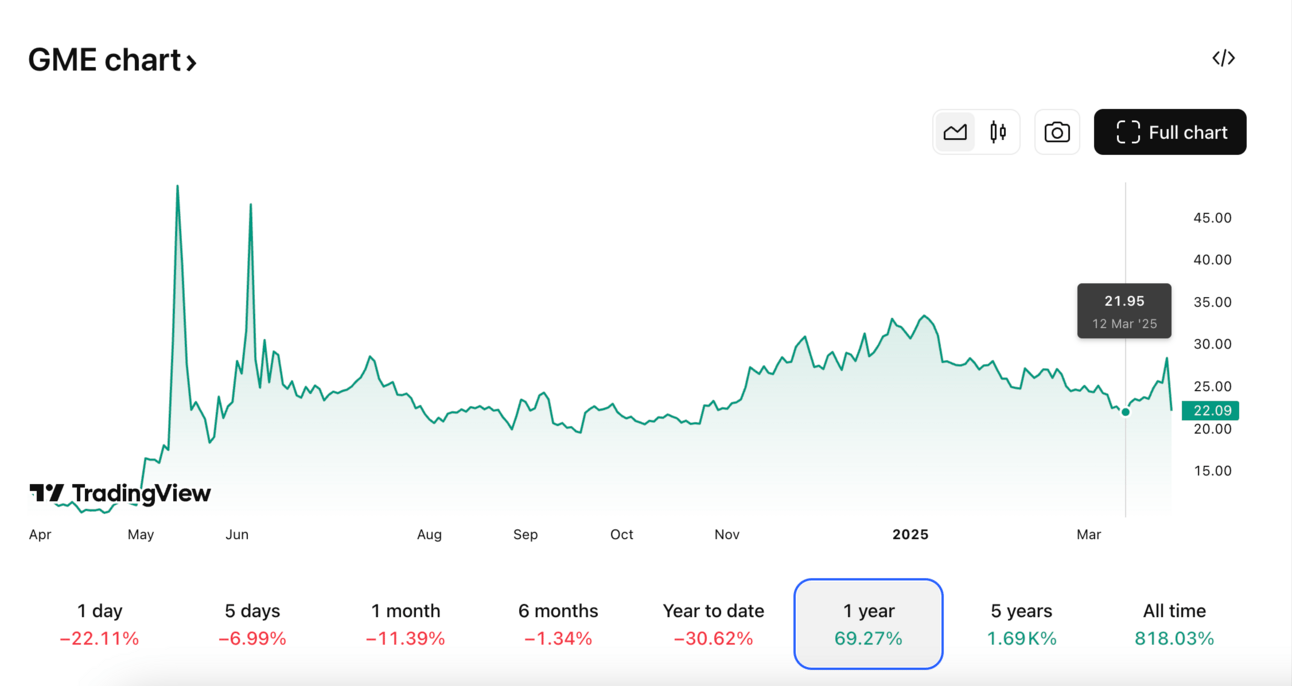The width and height of the screenshot is (1292, 686).
Task: Select the 6 months range
Action: pos(558,624)
